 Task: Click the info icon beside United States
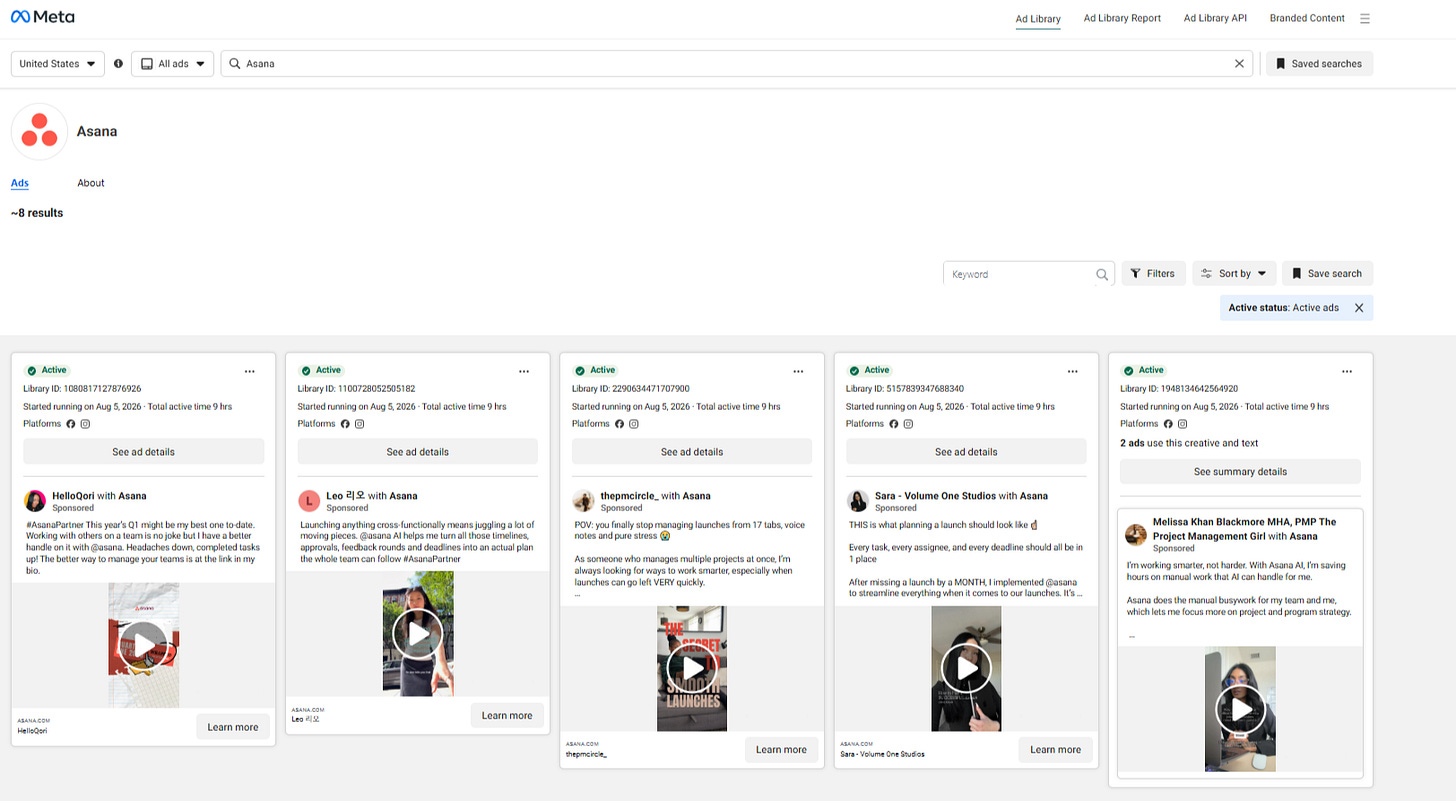click(x=118, y=63)
